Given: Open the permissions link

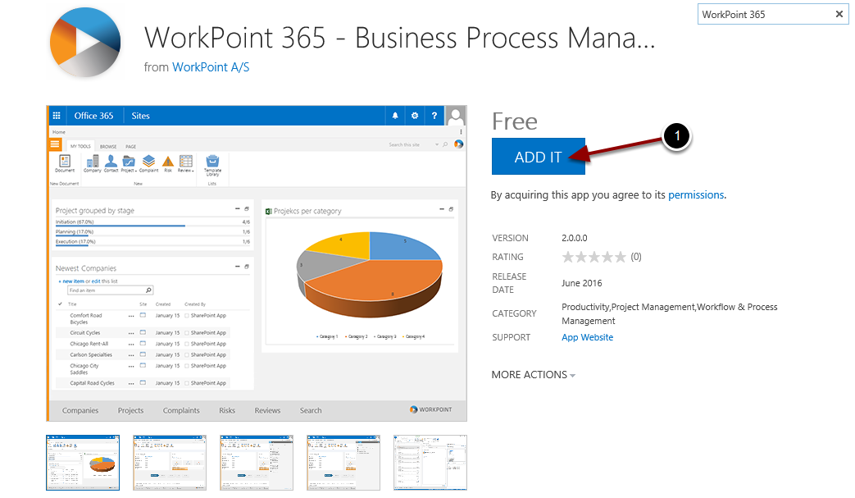Looking at the screenshot, I should 696,195.
